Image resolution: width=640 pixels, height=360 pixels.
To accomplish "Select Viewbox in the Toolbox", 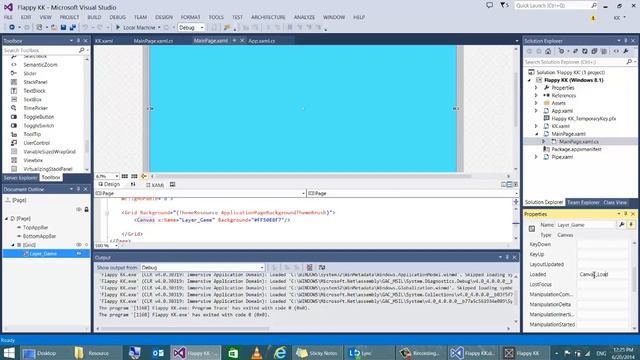I will (33, 160).
